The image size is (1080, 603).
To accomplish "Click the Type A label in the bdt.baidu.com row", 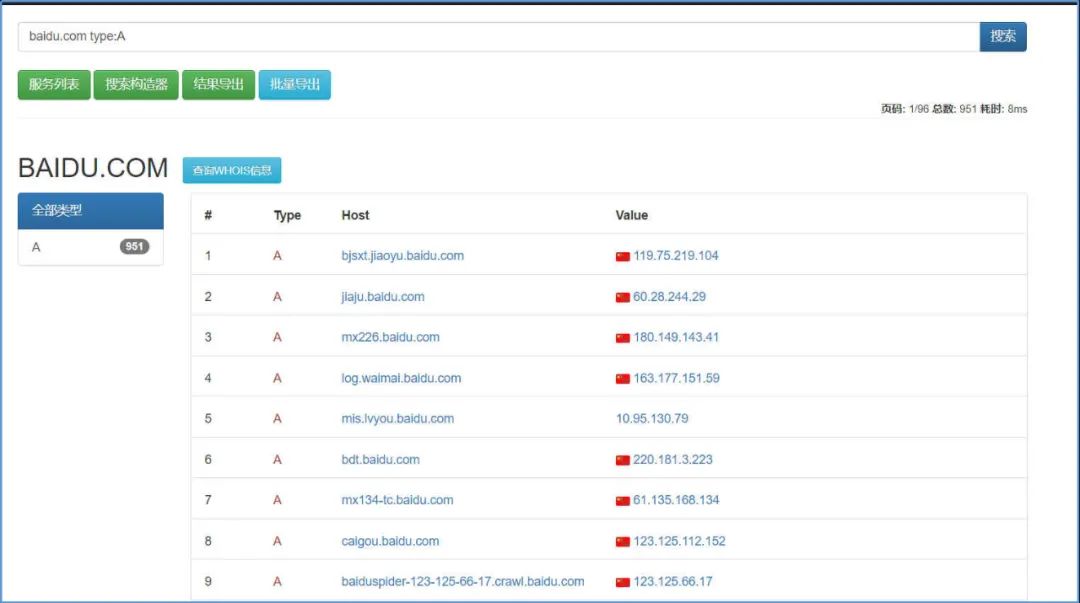I will (x=277, y=460).
